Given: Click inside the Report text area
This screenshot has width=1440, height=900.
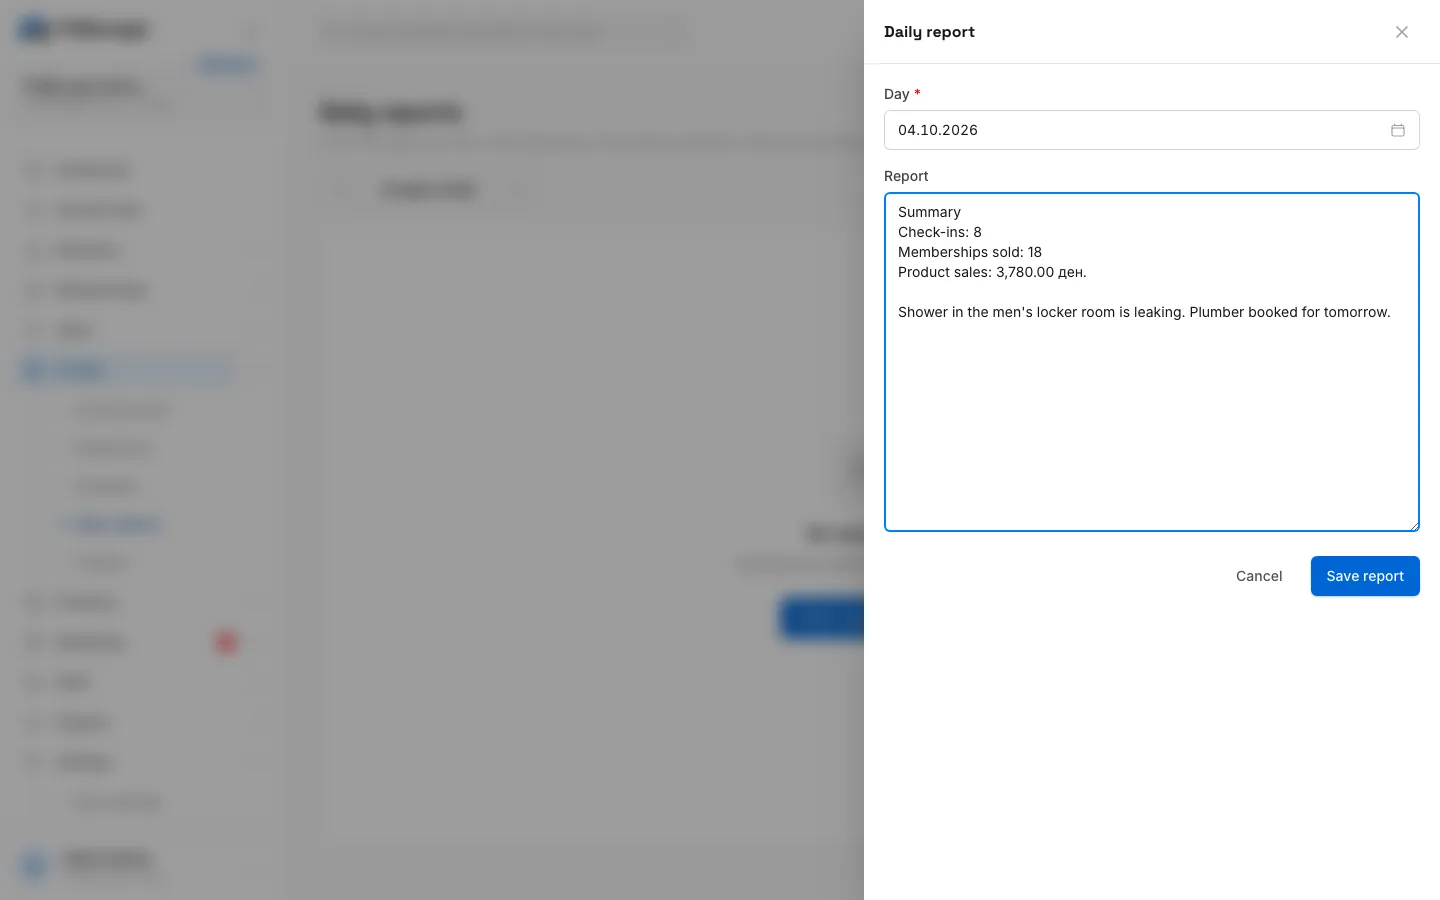Looking at the screenshot, I should pyautogui.click(x=1152, y=362).
